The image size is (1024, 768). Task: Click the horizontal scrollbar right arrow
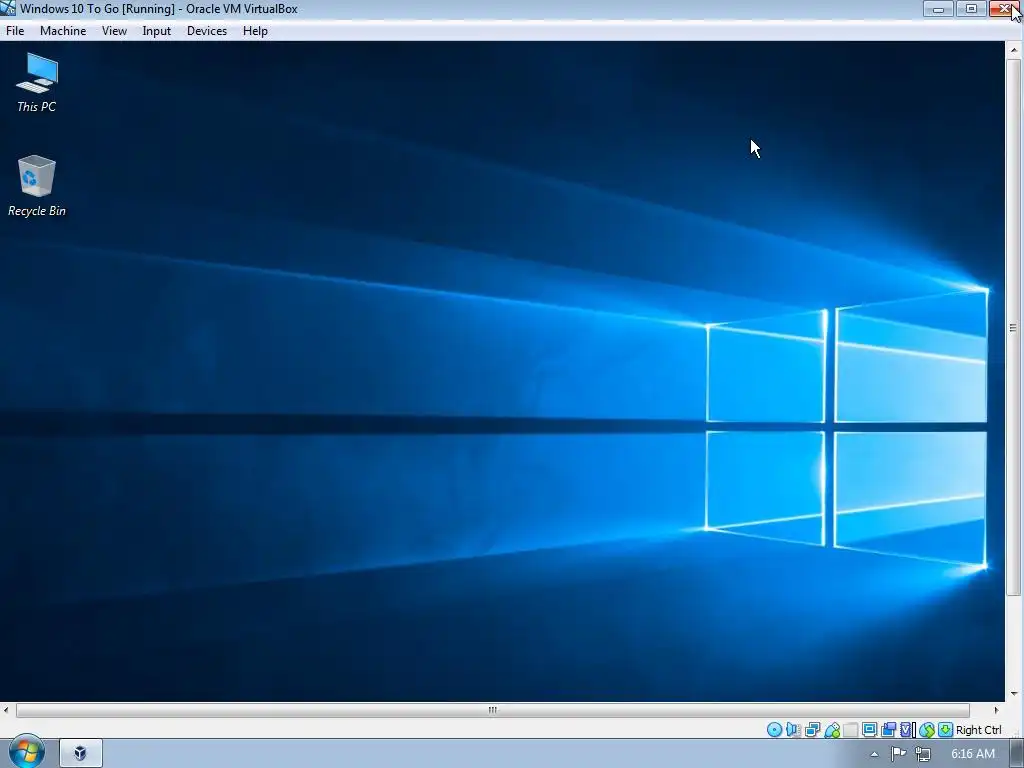point(997,710)
